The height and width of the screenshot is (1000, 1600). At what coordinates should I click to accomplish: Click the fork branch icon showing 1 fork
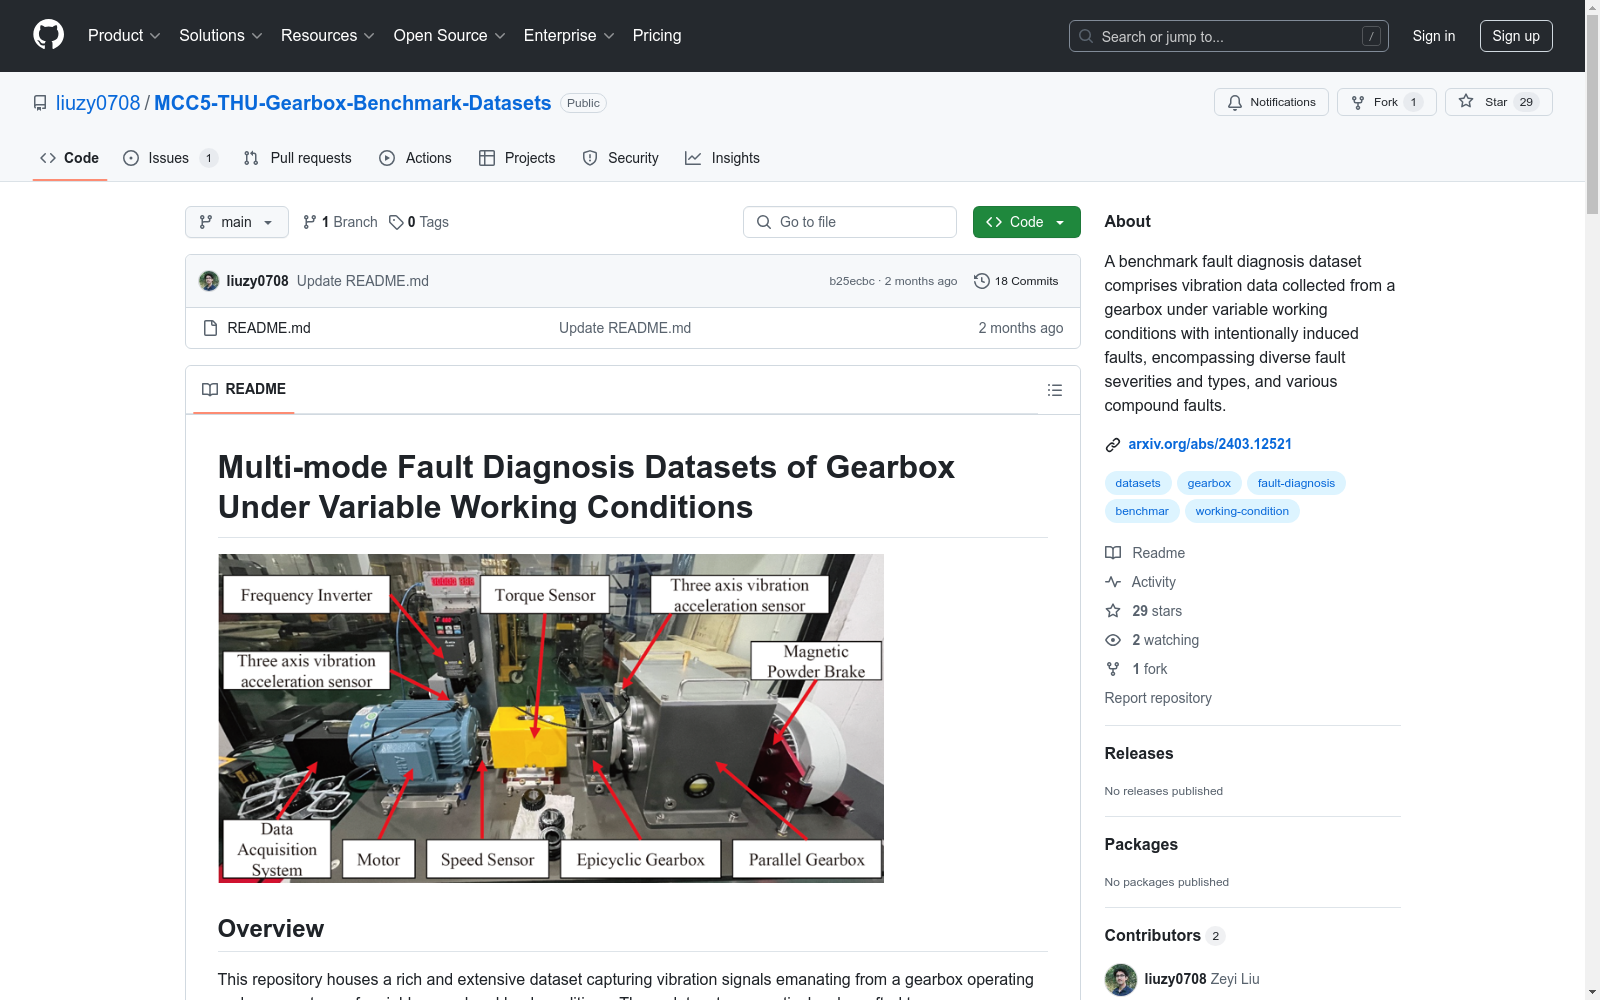(1112, 669)
